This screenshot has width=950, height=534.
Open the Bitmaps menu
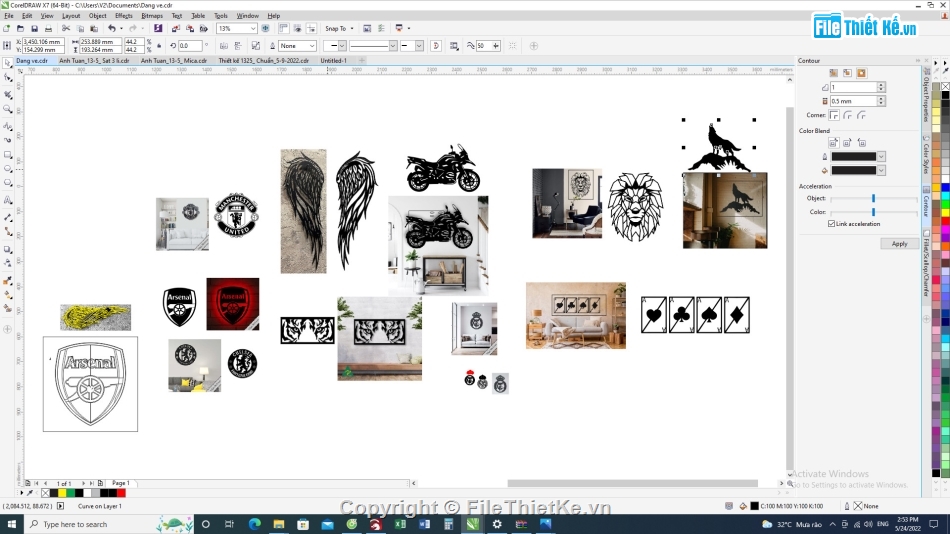click(151, 16)
